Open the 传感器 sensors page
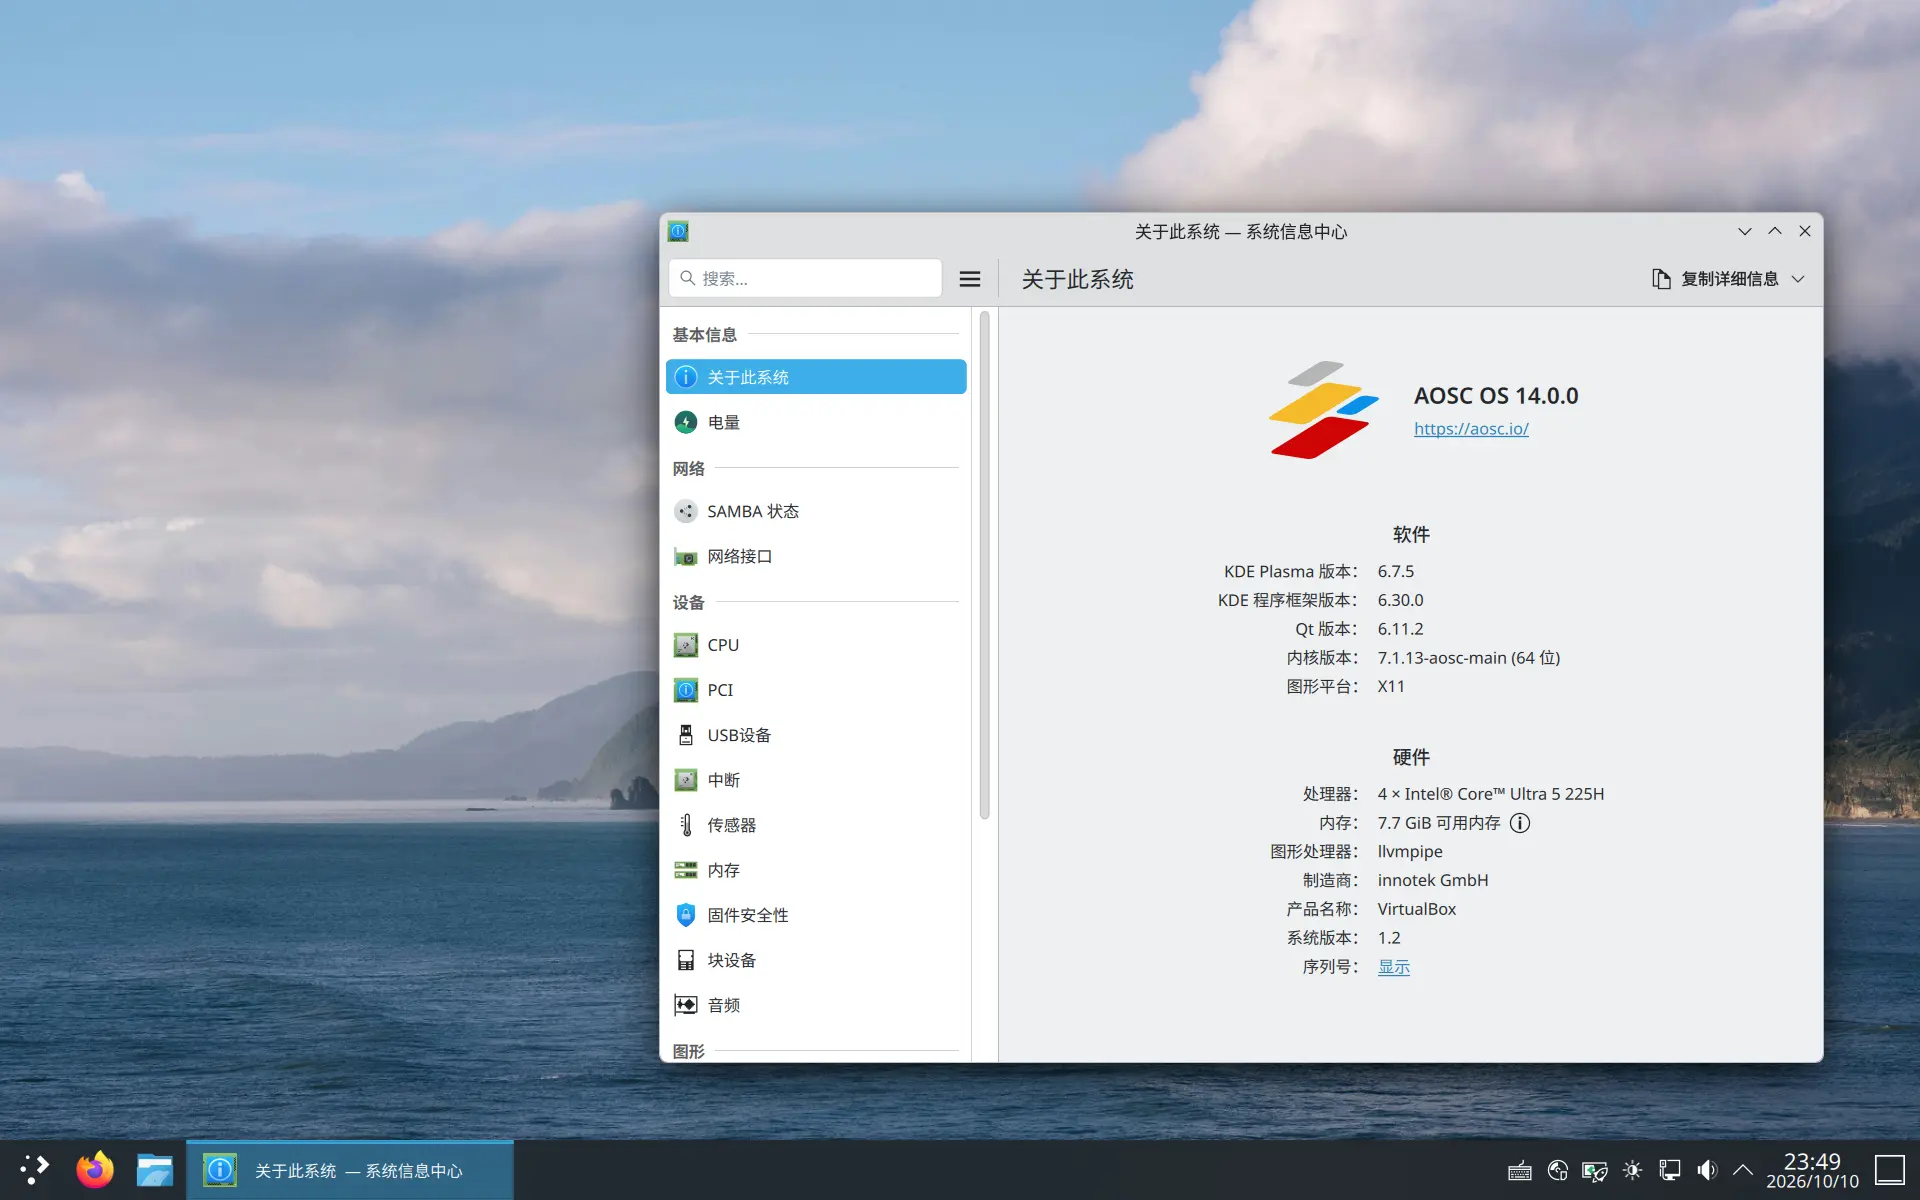This screenshot has height=1200, width=1920. click(815, 825)
